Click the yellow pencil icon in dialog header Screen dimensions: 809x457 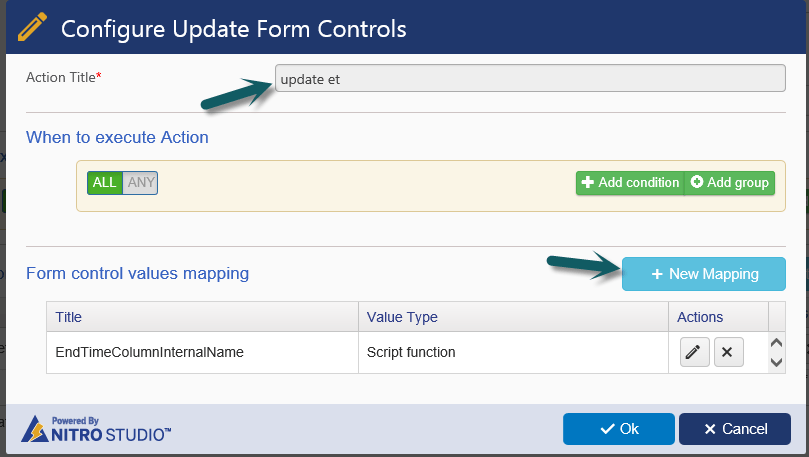click(32, 27)
